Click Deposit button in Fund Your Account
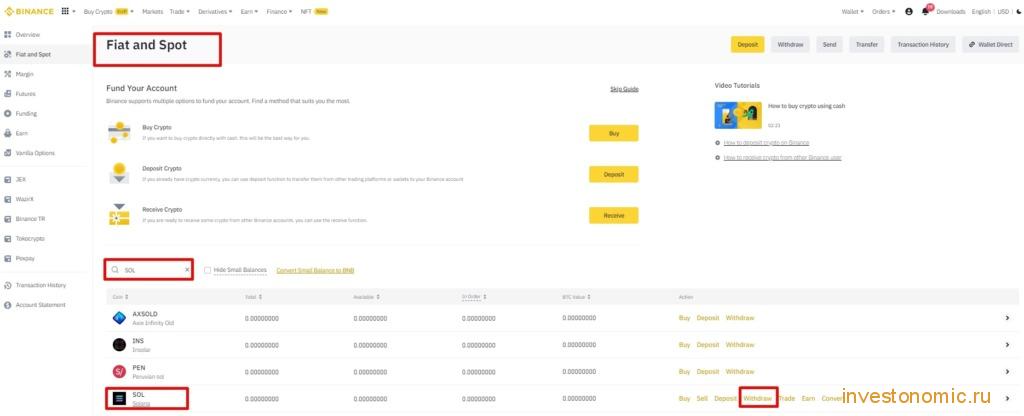Viewport: 1024px width, 416px height. click(613, 174)
